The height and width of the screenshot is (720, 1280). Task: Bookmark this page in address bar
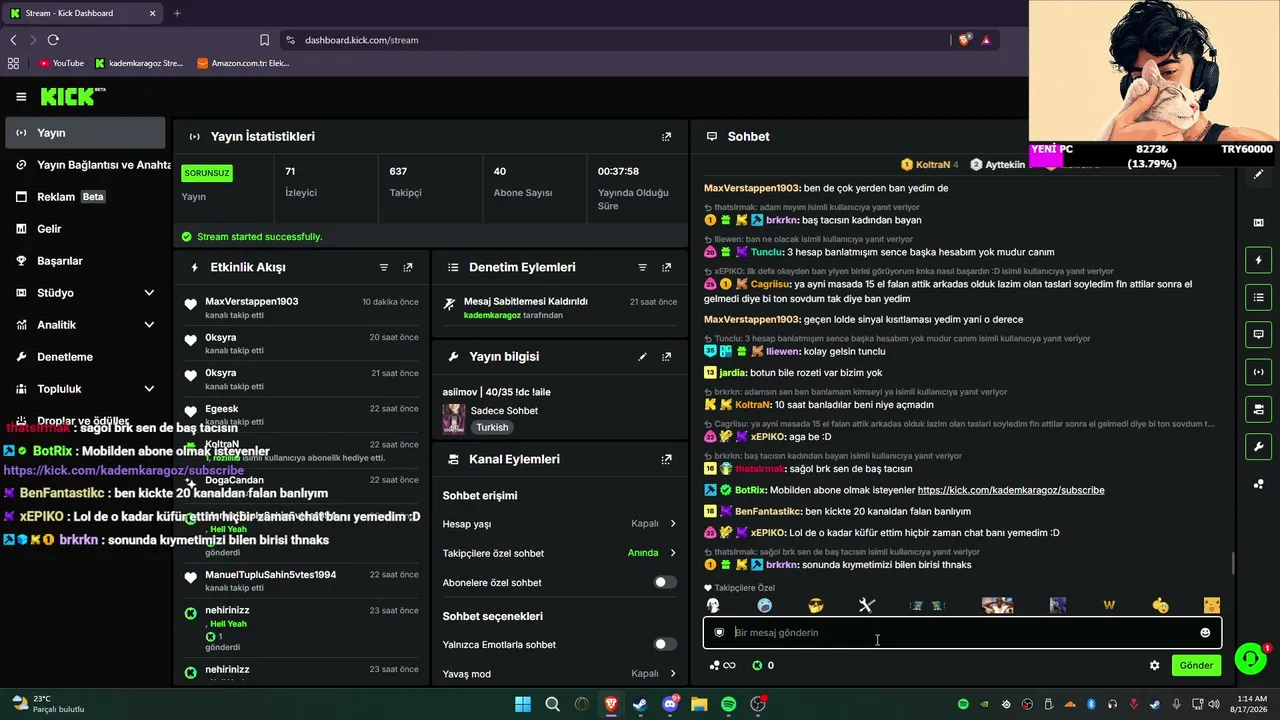coord(264,40)
